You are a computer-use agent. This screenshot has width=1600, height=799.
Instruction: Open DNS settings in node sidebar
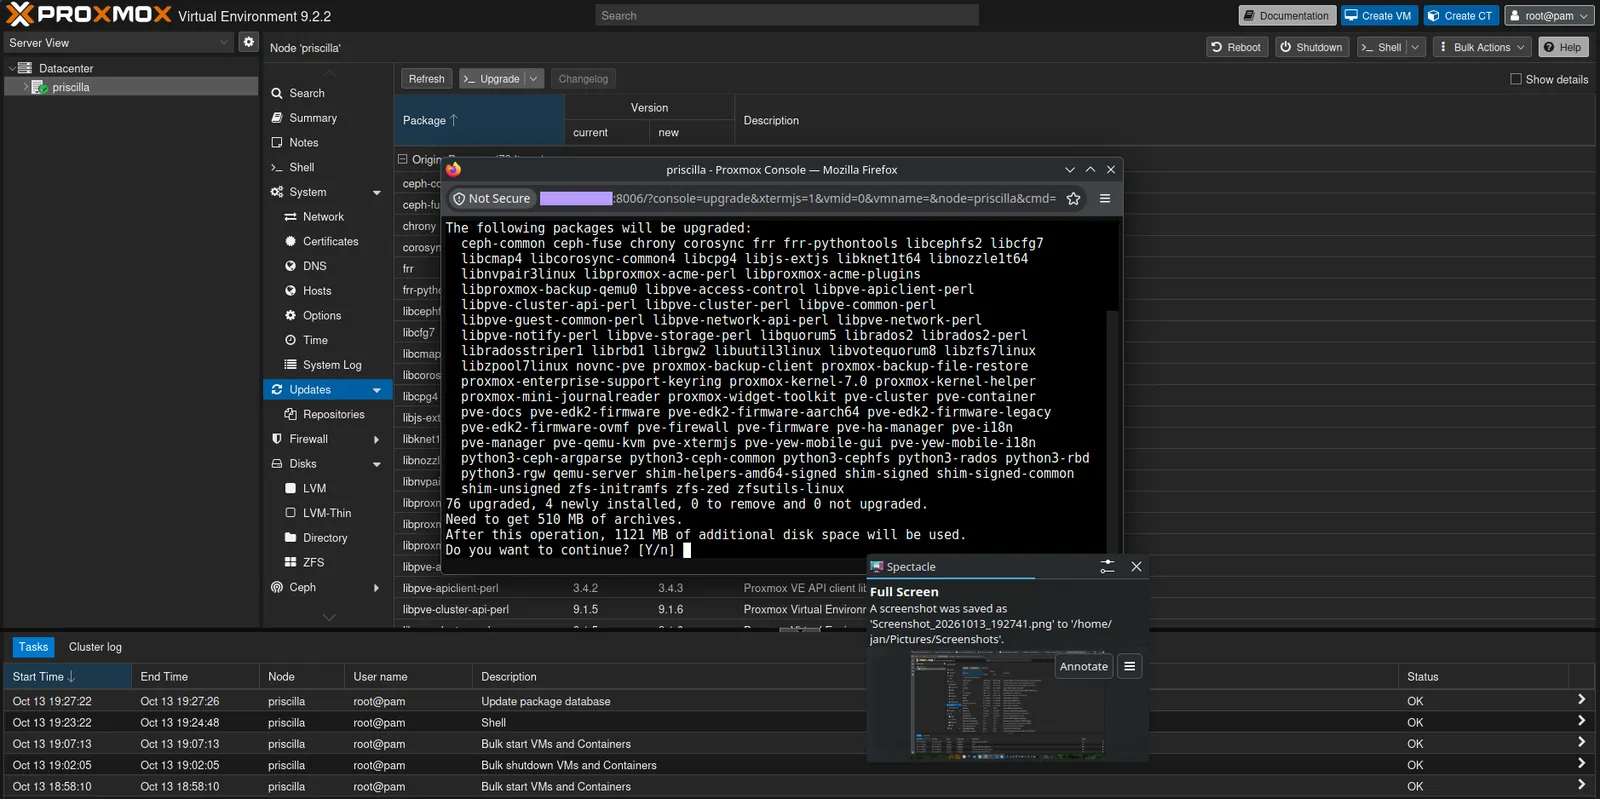[x=314, y=266]
